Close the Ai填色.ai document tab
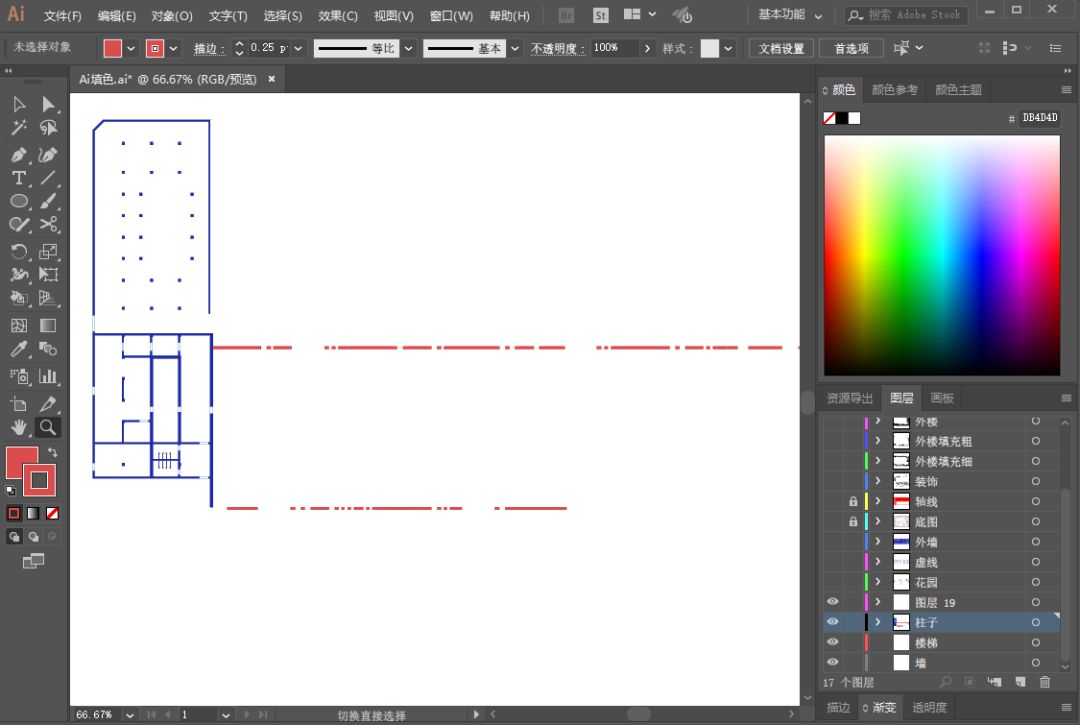1080x725 pixels. 272,79
